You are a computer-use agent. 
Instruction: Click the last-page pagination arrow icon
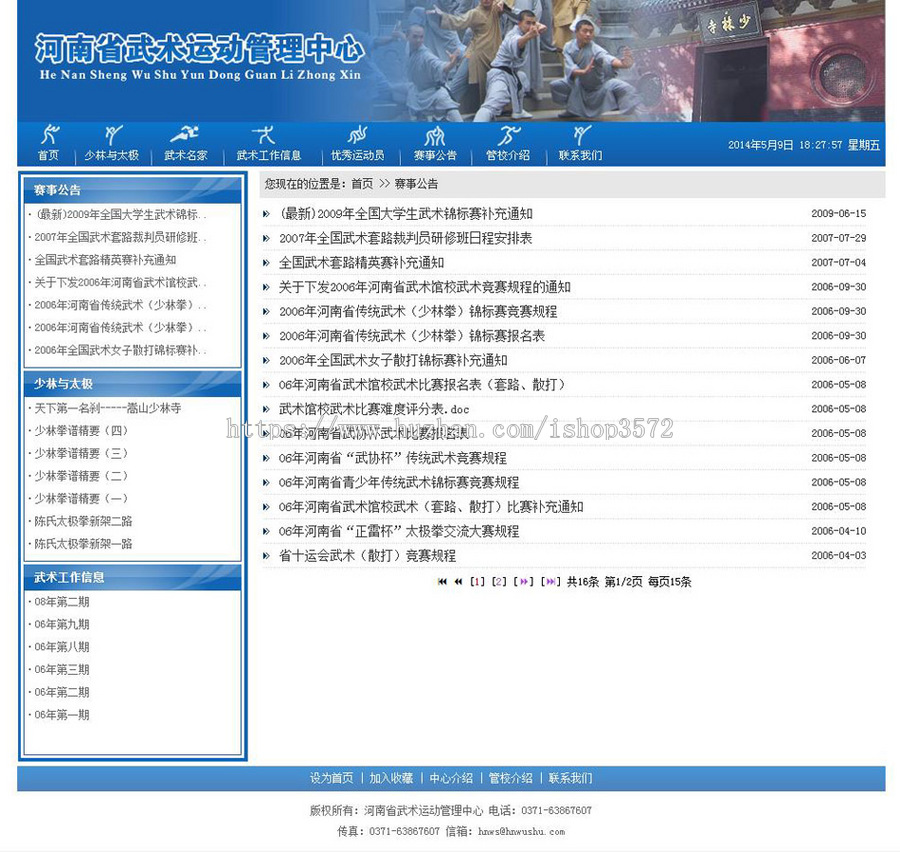point(549,581)
